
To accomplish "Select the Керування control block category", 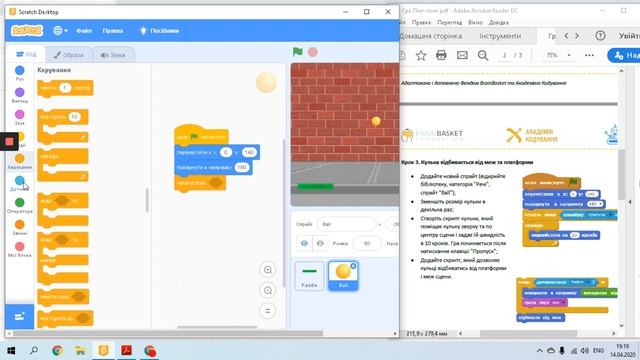I will (x=20, y=161).
